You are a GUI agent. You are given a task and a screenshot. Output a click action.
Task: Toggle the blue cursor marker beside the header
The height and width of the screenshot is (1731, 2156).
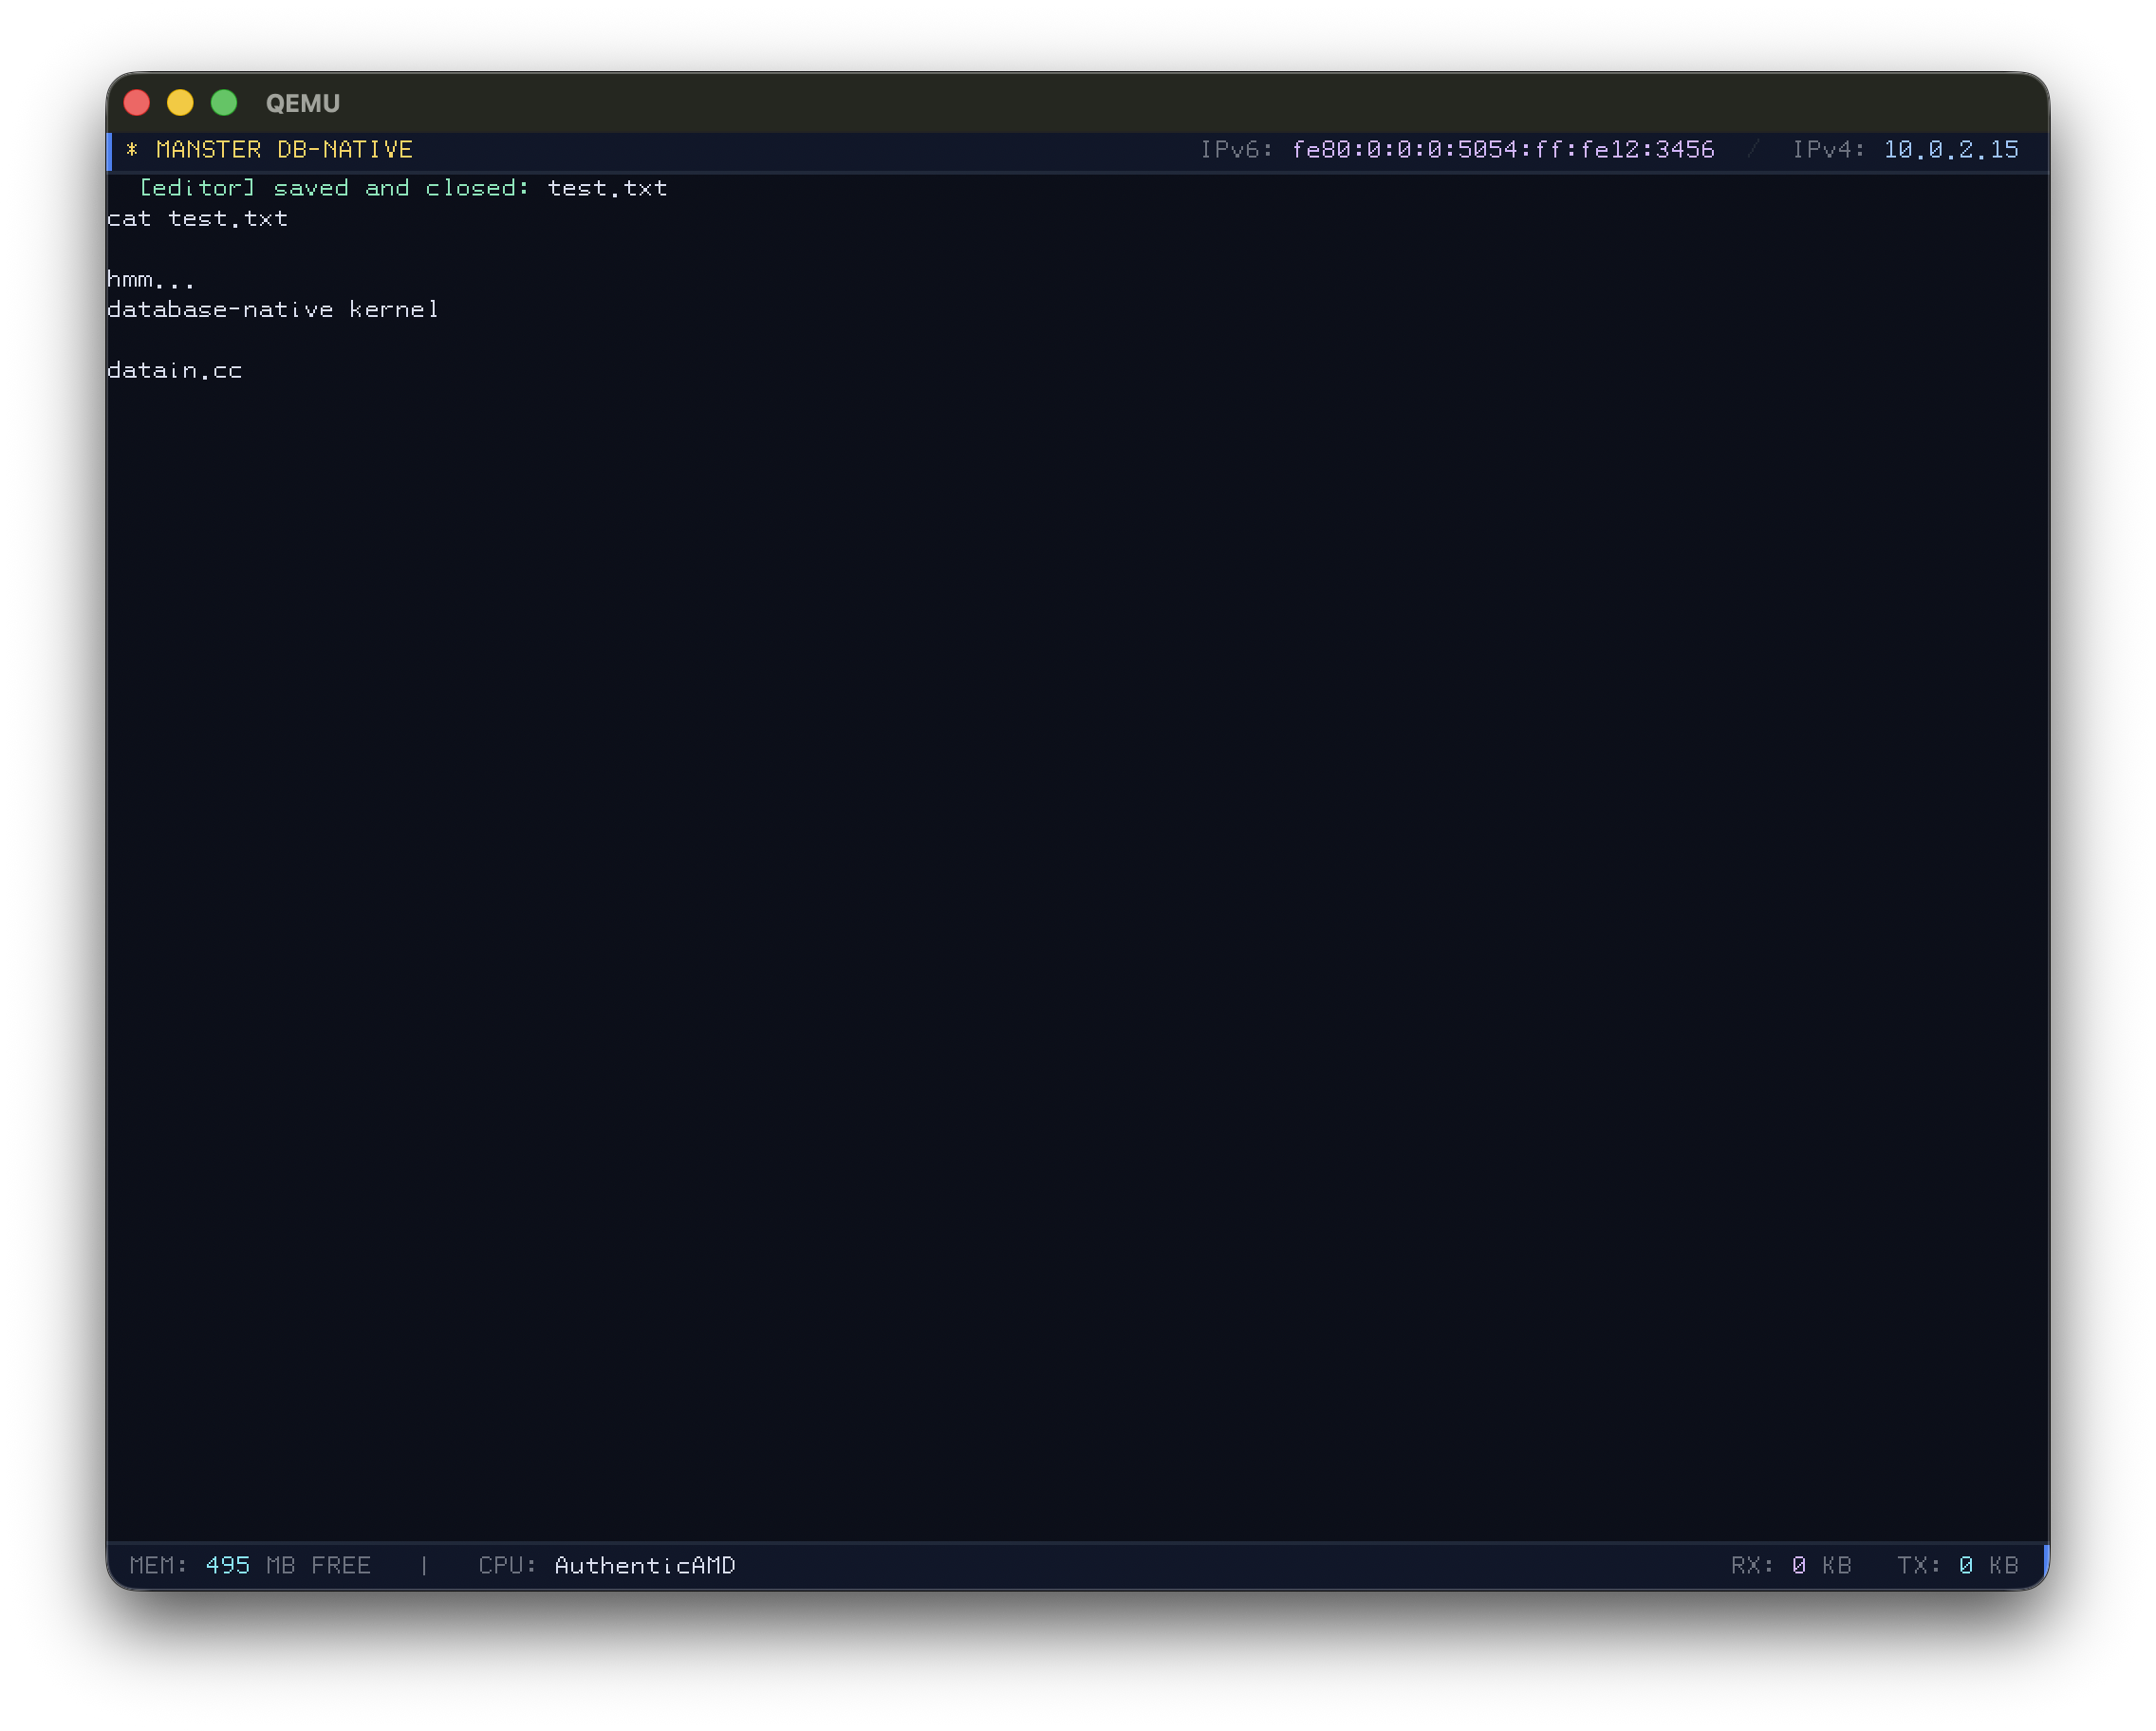tap(111, 150)
